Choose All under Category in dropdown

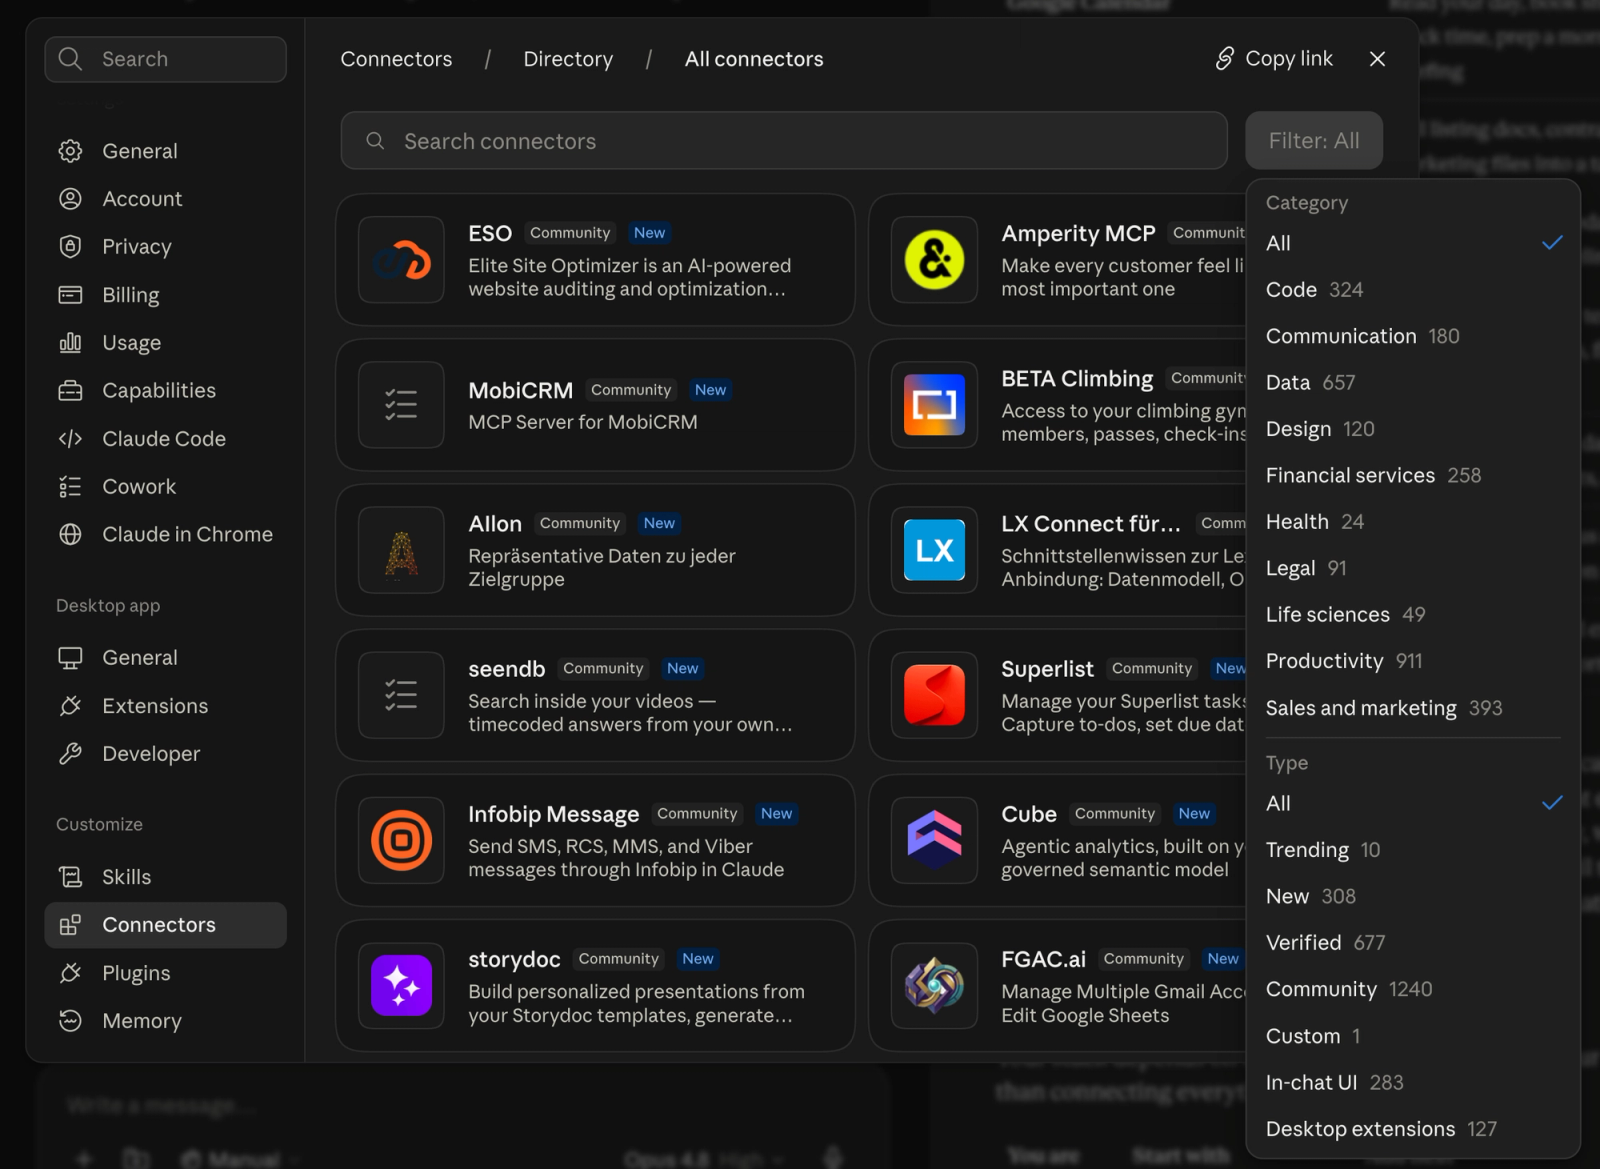click(1413, 243)
